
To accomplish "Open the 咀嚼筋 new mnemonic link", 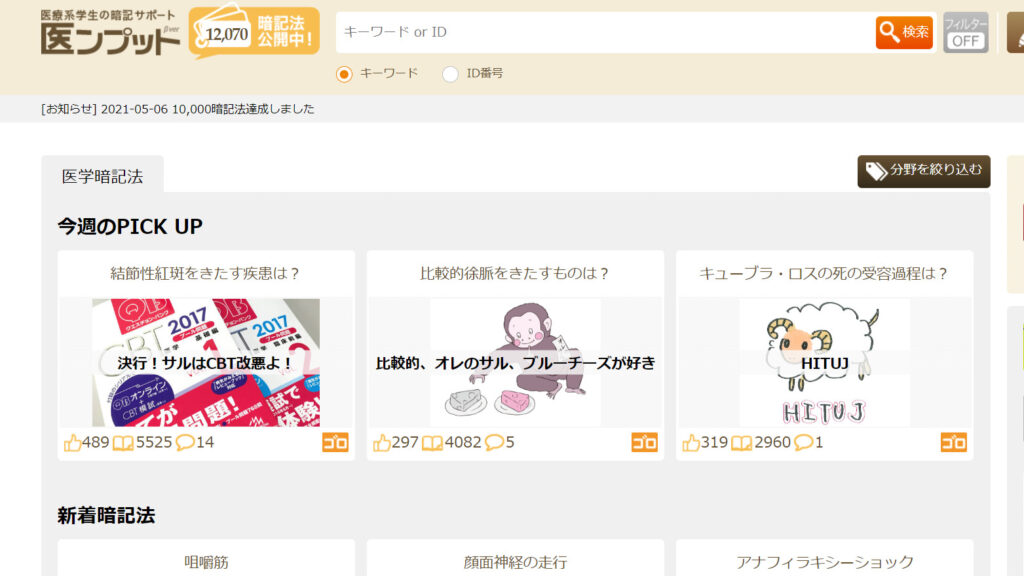I will point(206,562).
